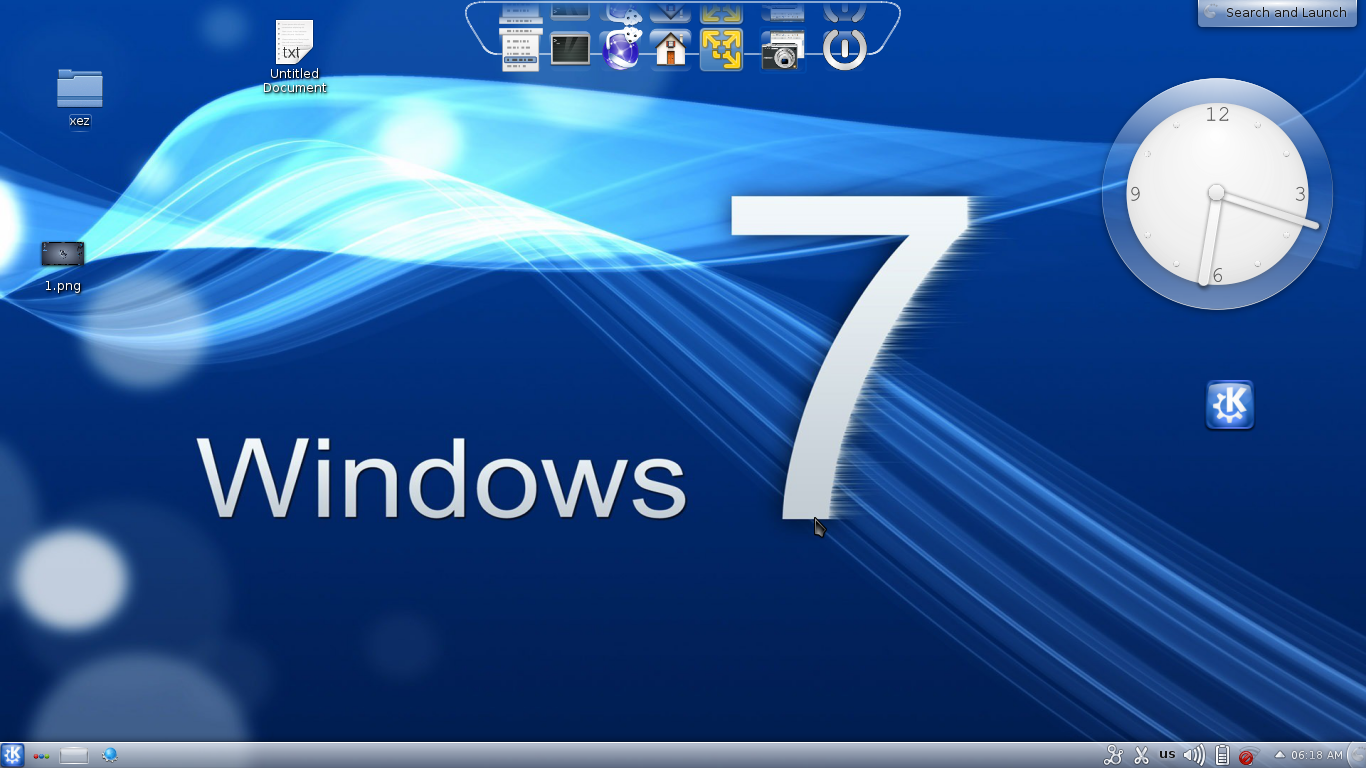This screenshot has height=768, width=1366.
Task: Enable networking via the blocked network tray icon
Action: tap(1246, 756)
